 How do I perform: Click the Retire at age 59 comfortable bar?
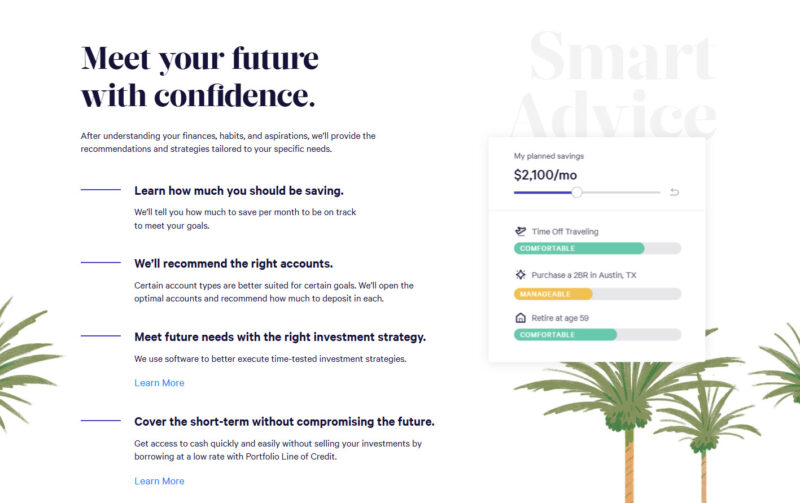(x=597, y=335)
